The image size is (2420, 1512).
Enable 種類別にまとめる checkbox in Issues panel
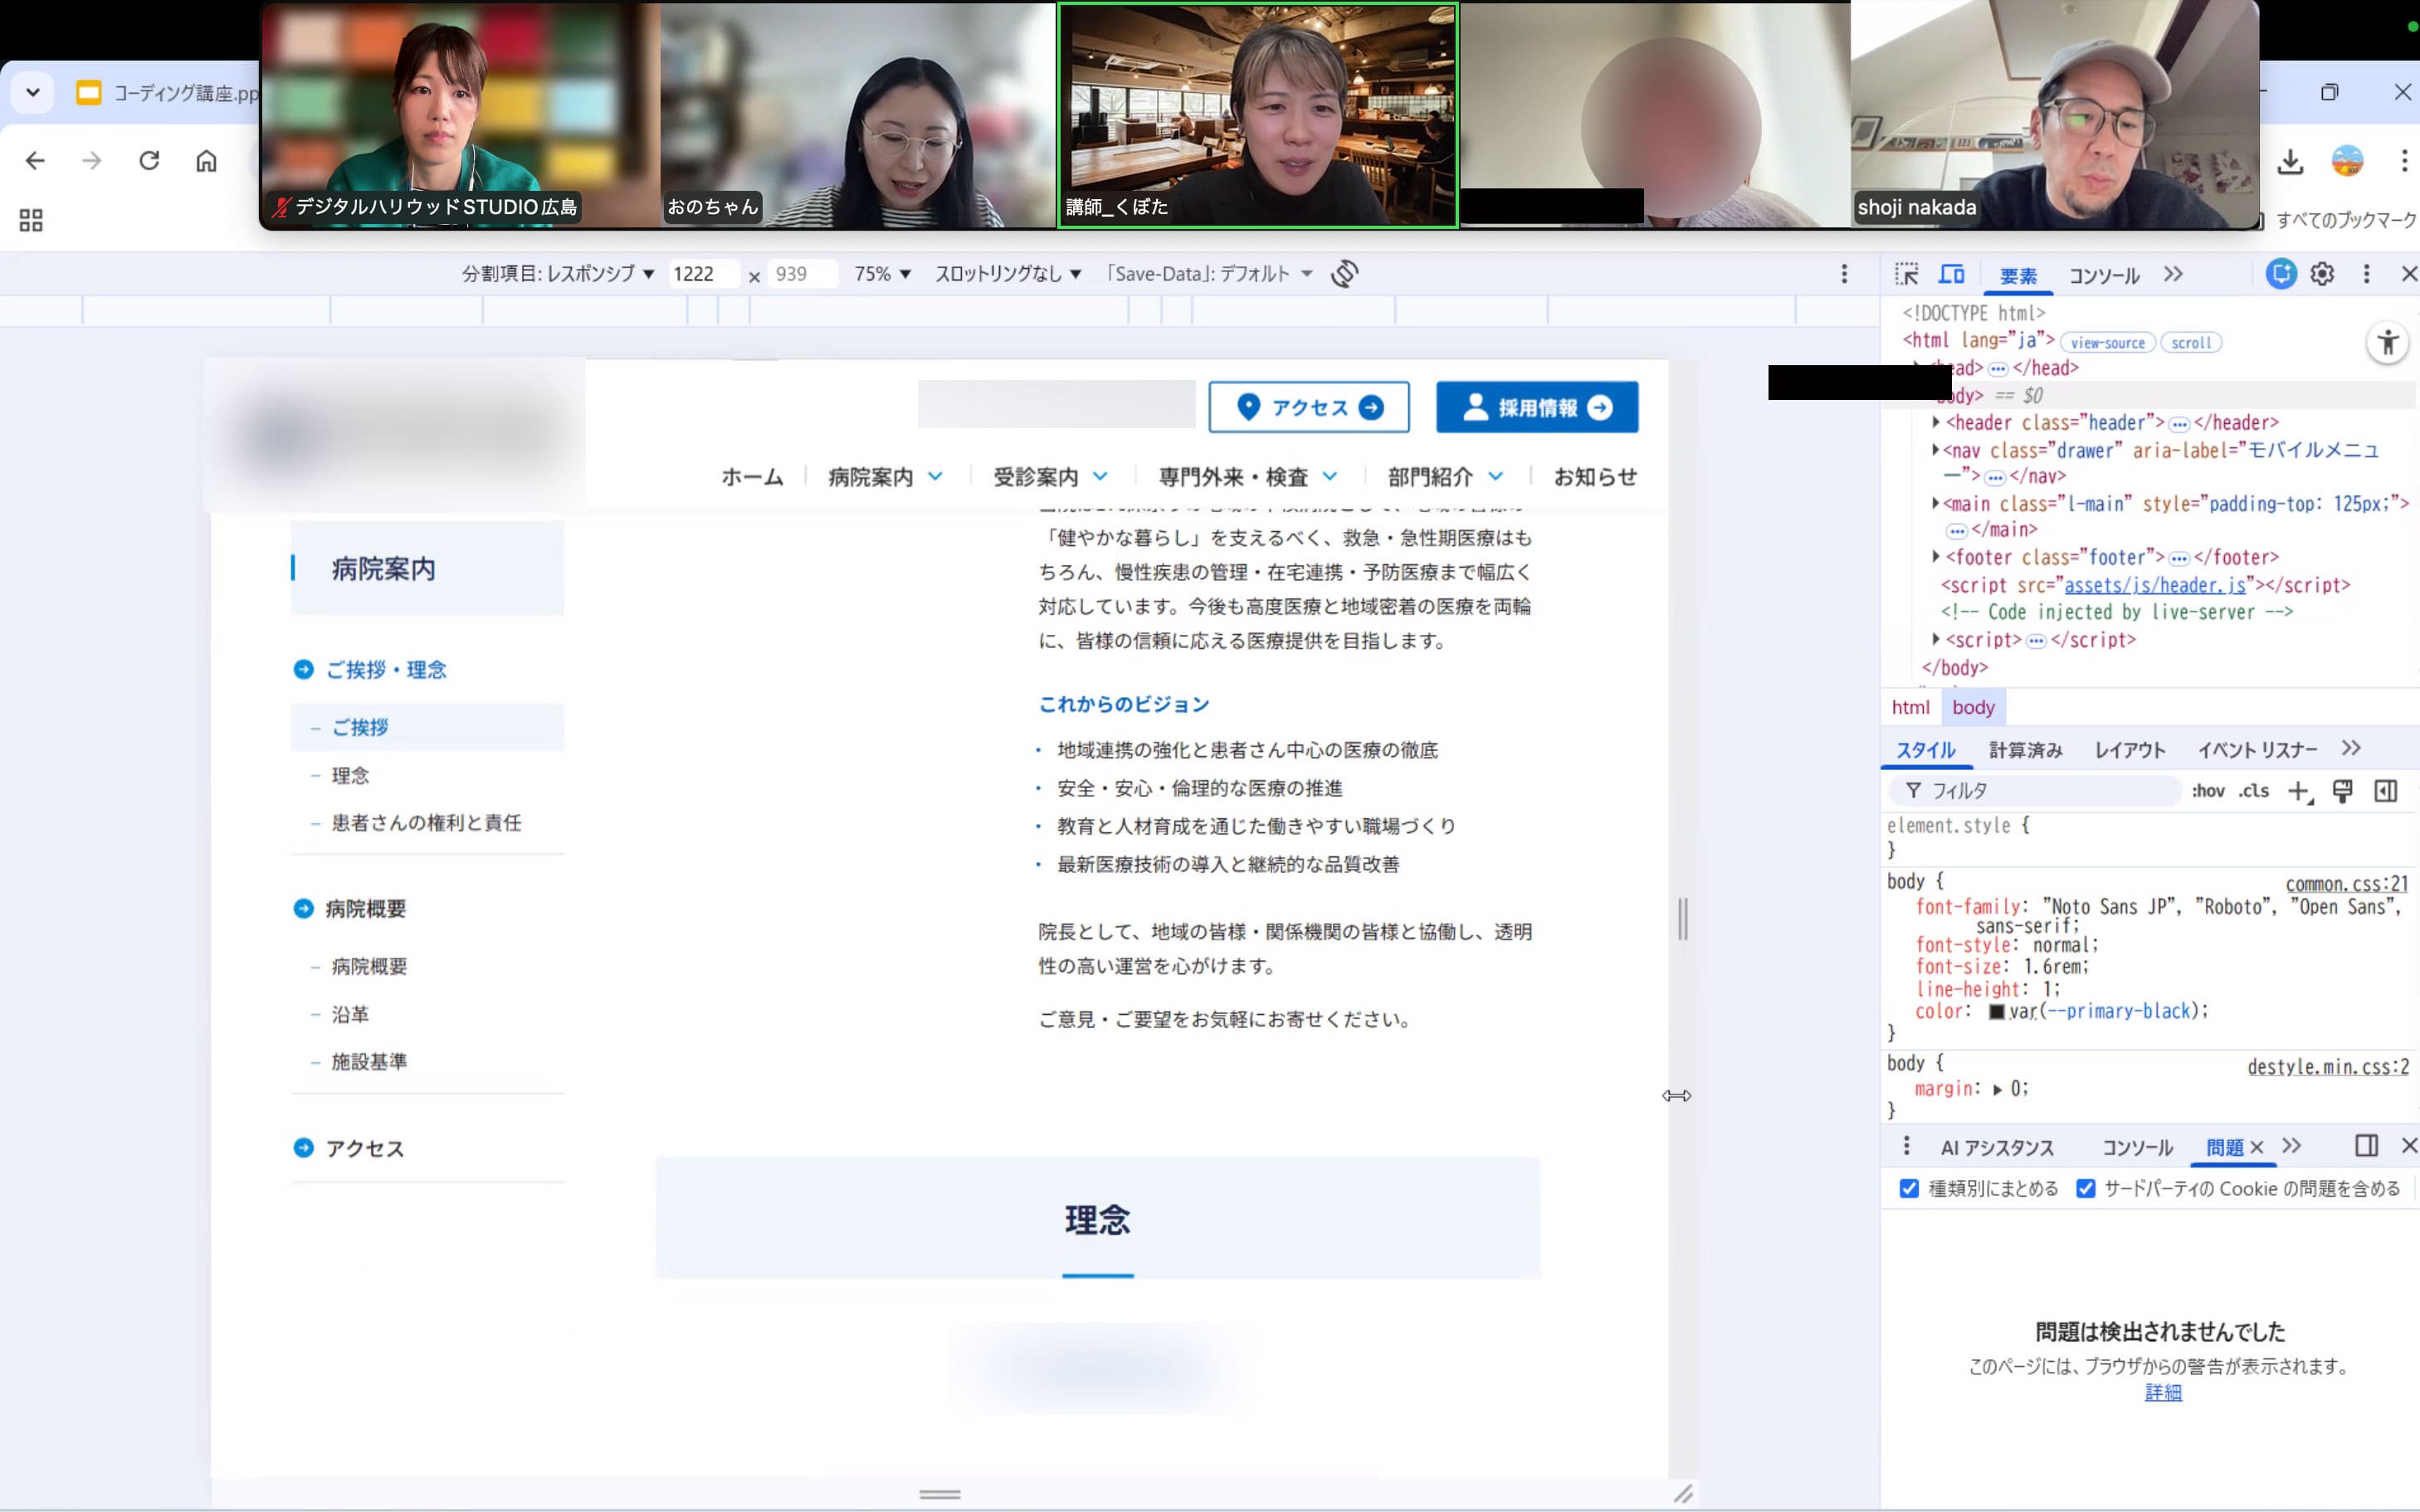pyautogui.click(x=1908, y=1188)
